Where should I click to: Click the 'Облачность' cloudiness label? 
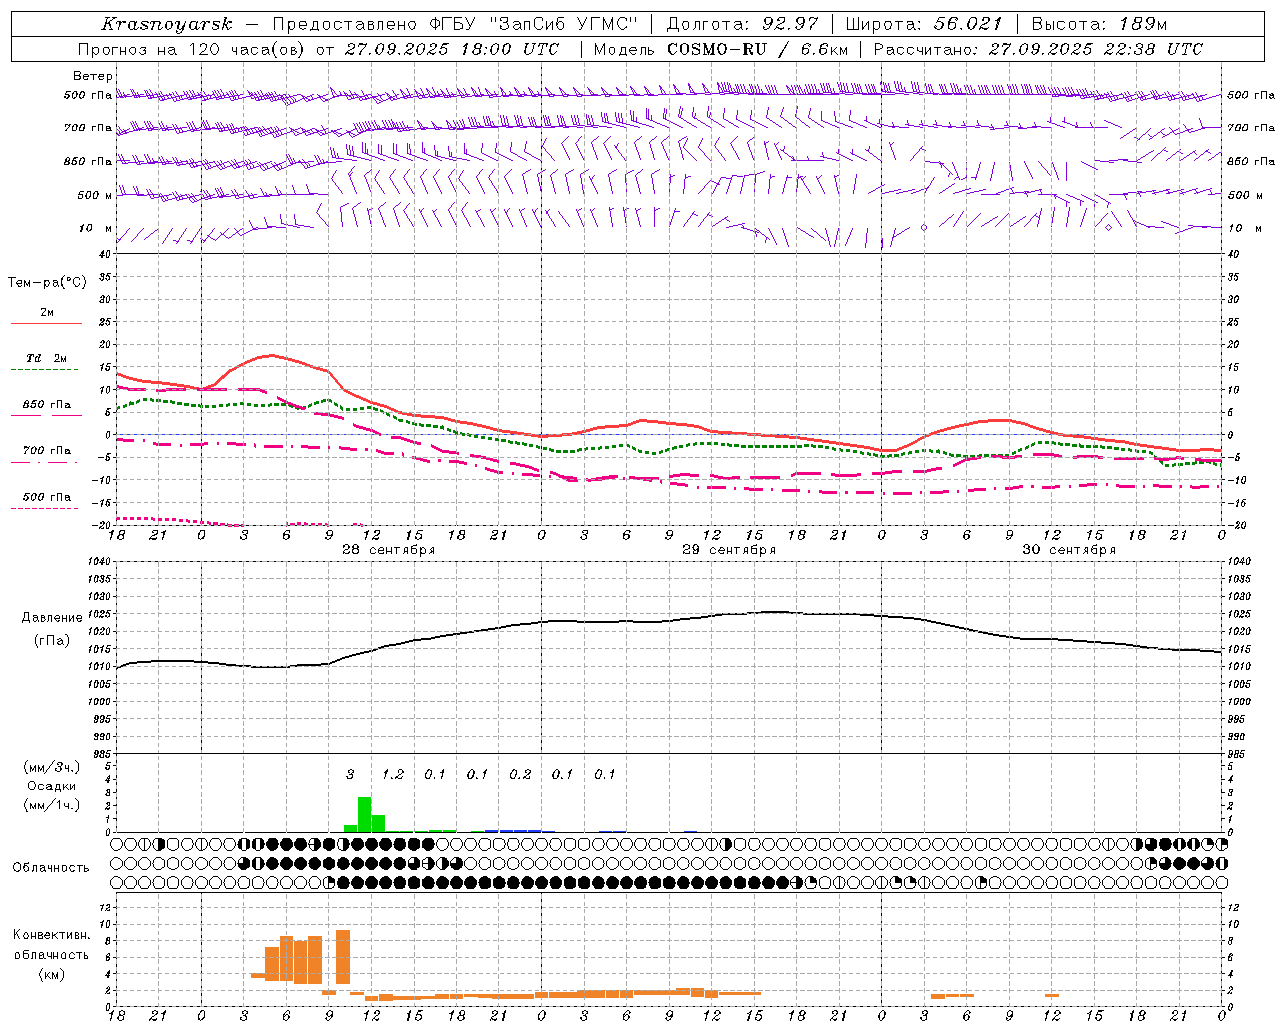pyautogui.click(x=50, y=868)
